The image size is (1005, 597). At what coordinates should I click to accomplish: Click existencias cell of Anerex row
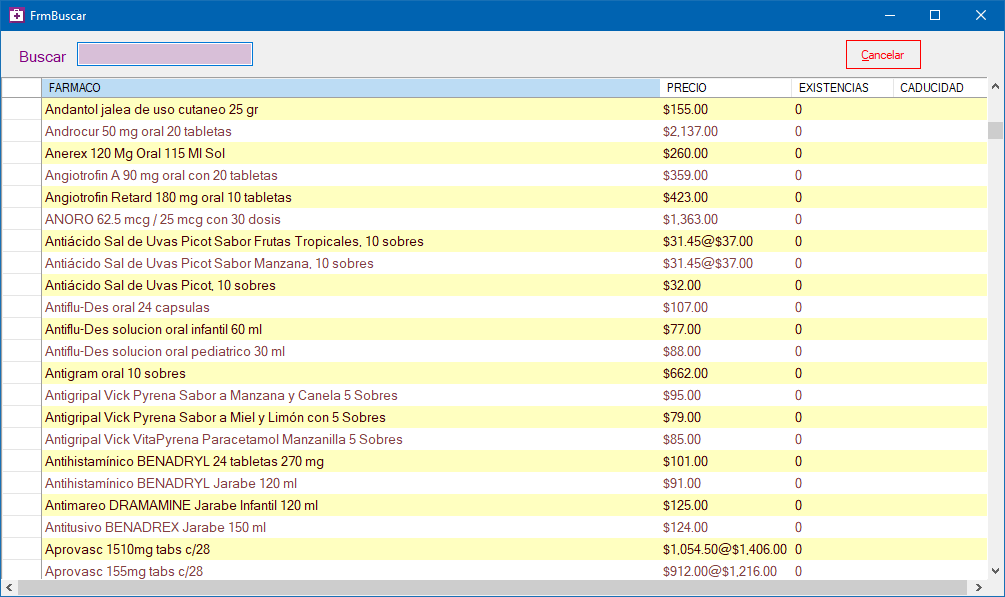point(842,153)
